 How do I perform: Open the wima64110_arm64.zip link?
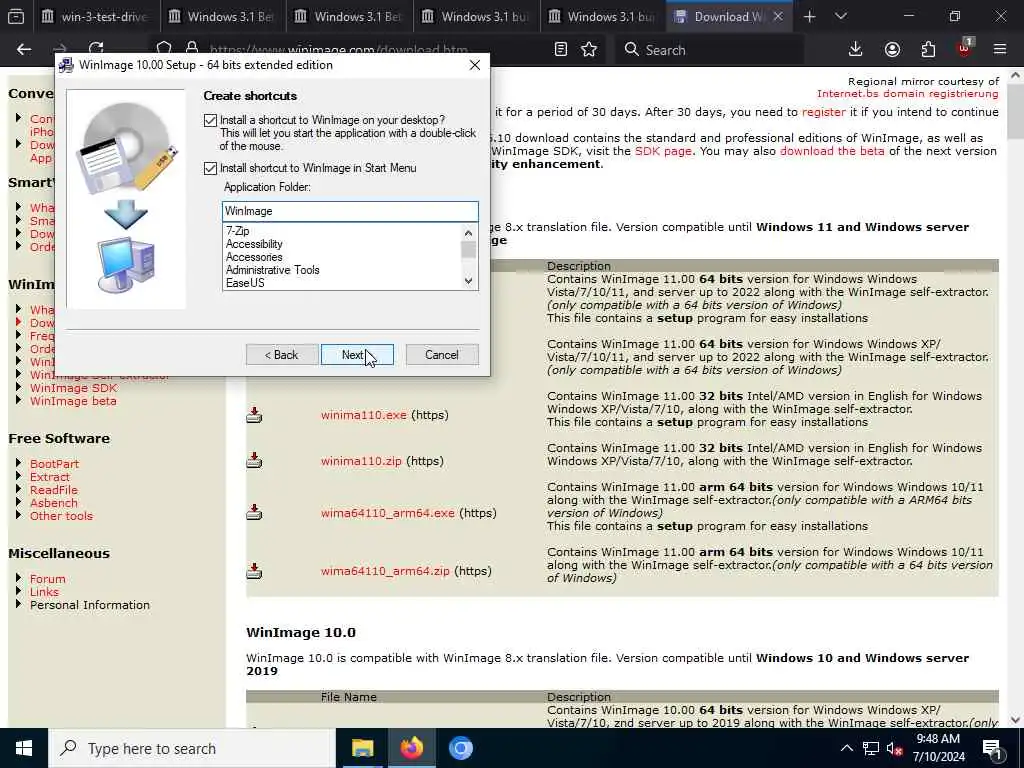click(x=385, y=571)
